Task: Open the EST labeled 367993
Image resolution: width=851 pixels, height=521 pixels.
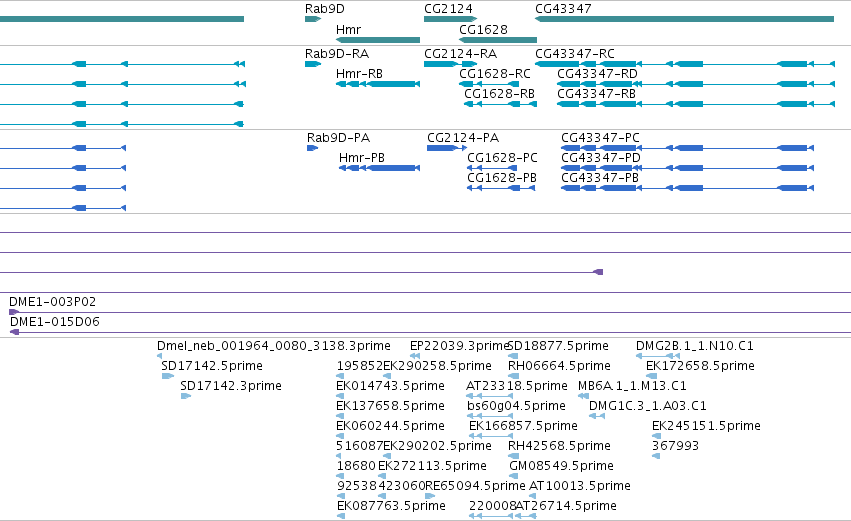Action: [675, 447]
